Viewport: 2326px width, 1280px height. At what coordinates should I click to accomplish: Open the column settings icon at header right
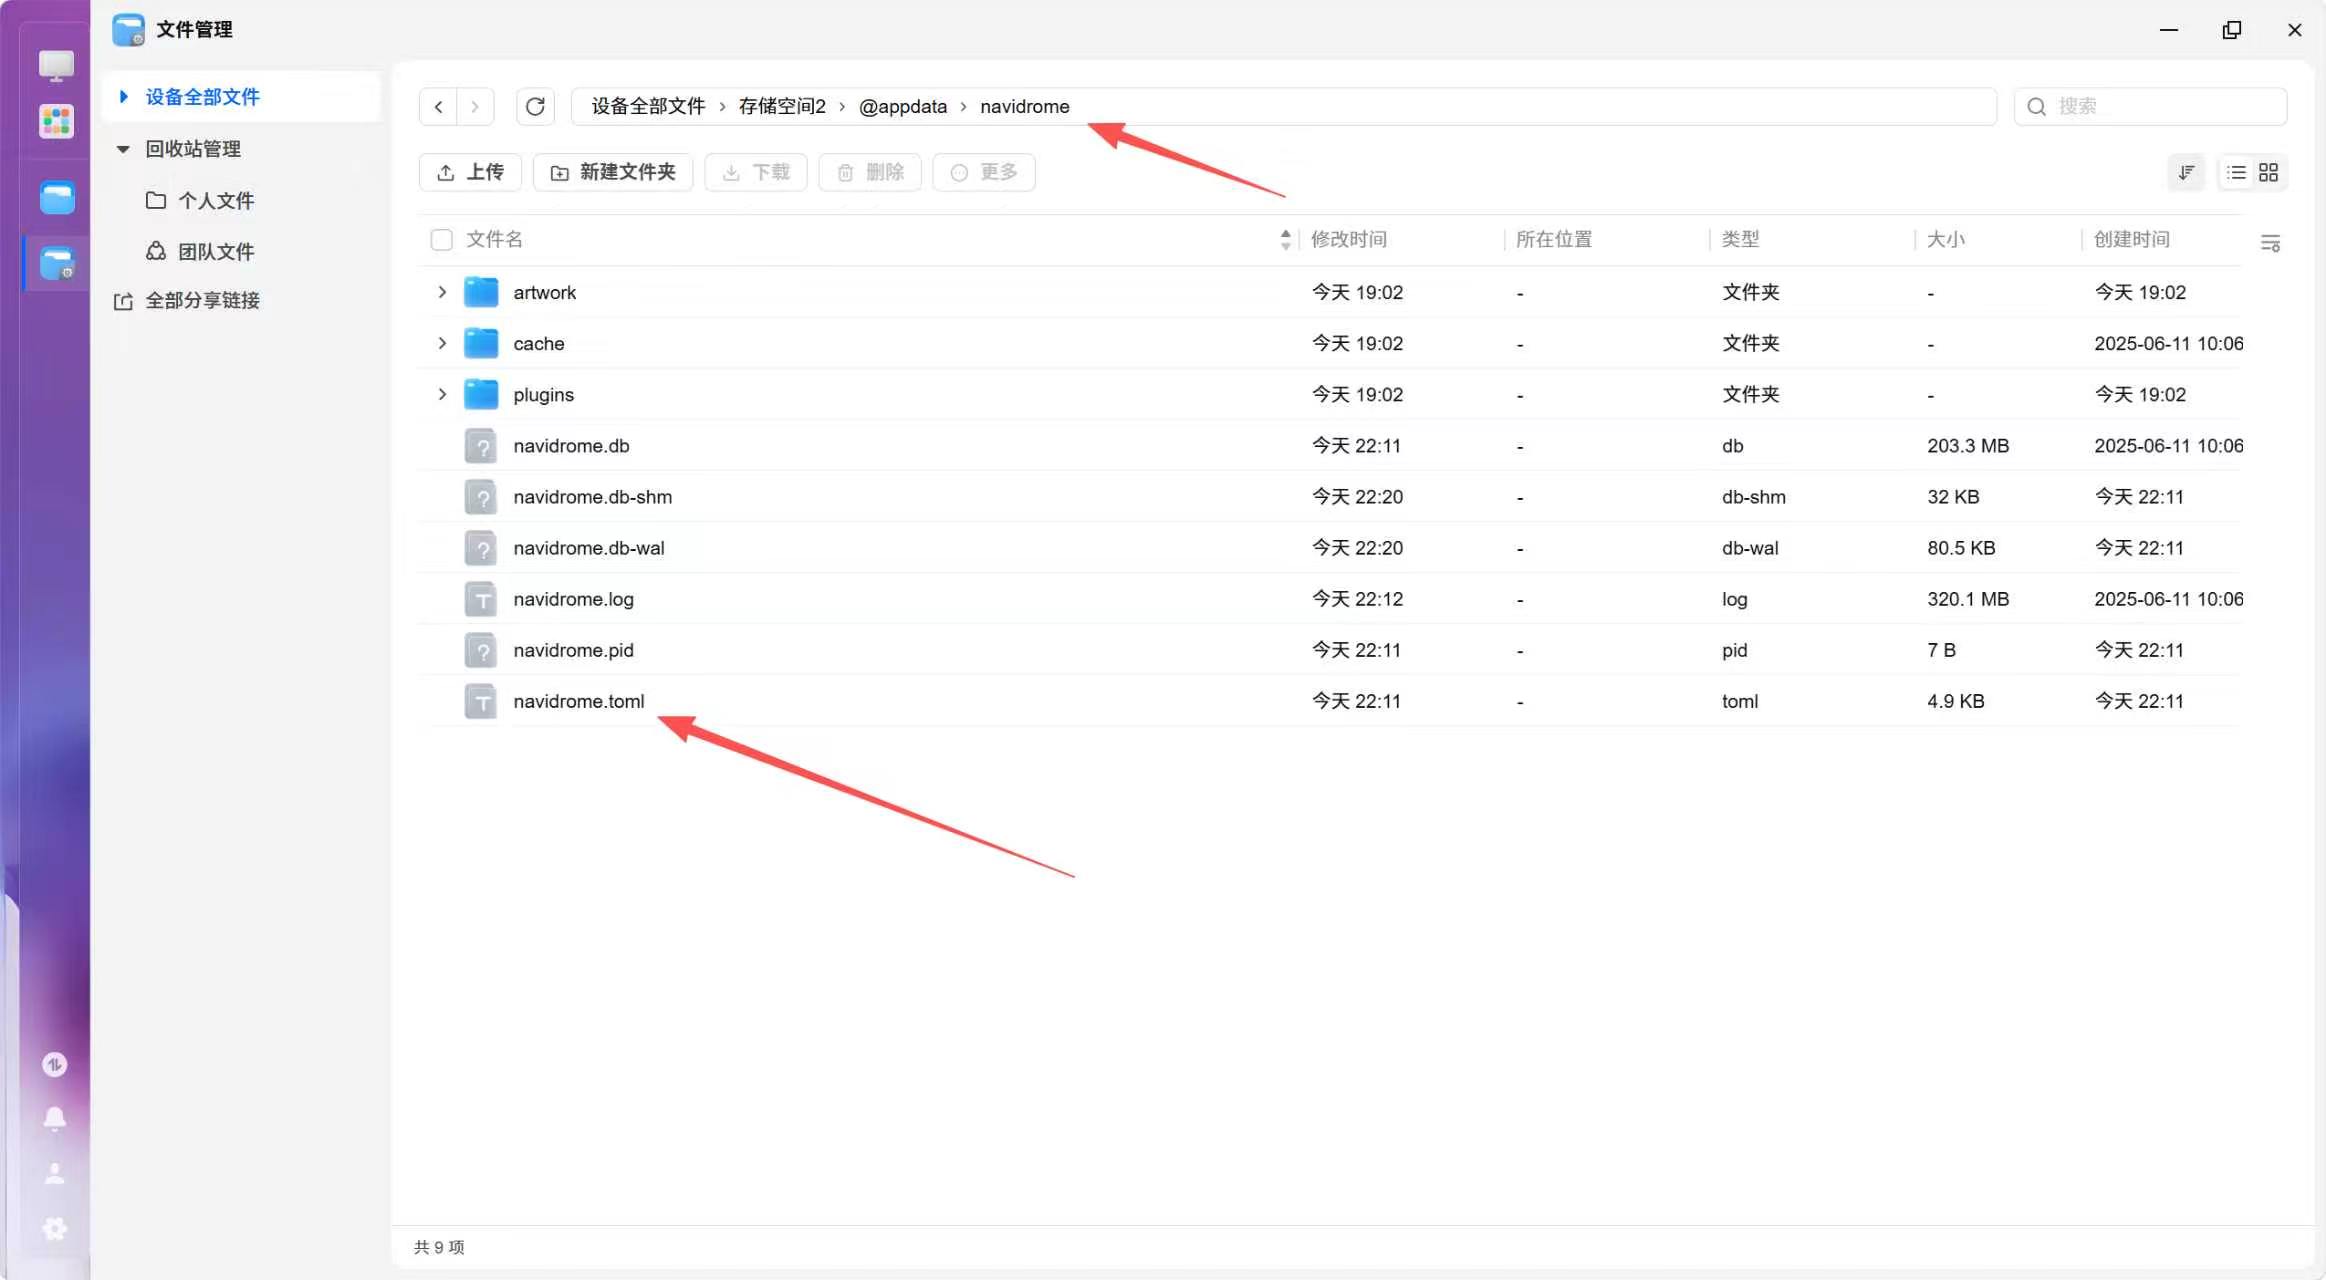point(2270,242)
